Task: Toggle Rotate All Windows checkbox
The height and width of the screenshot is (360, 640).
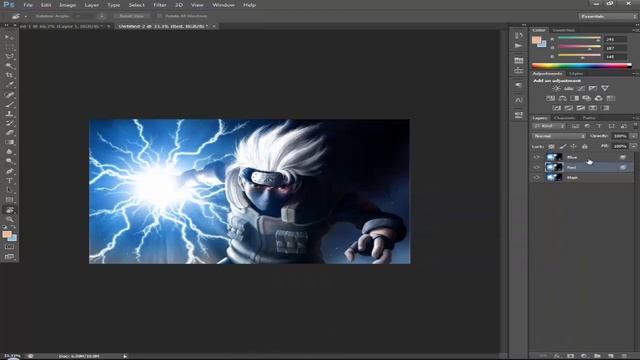Action: 160,16
